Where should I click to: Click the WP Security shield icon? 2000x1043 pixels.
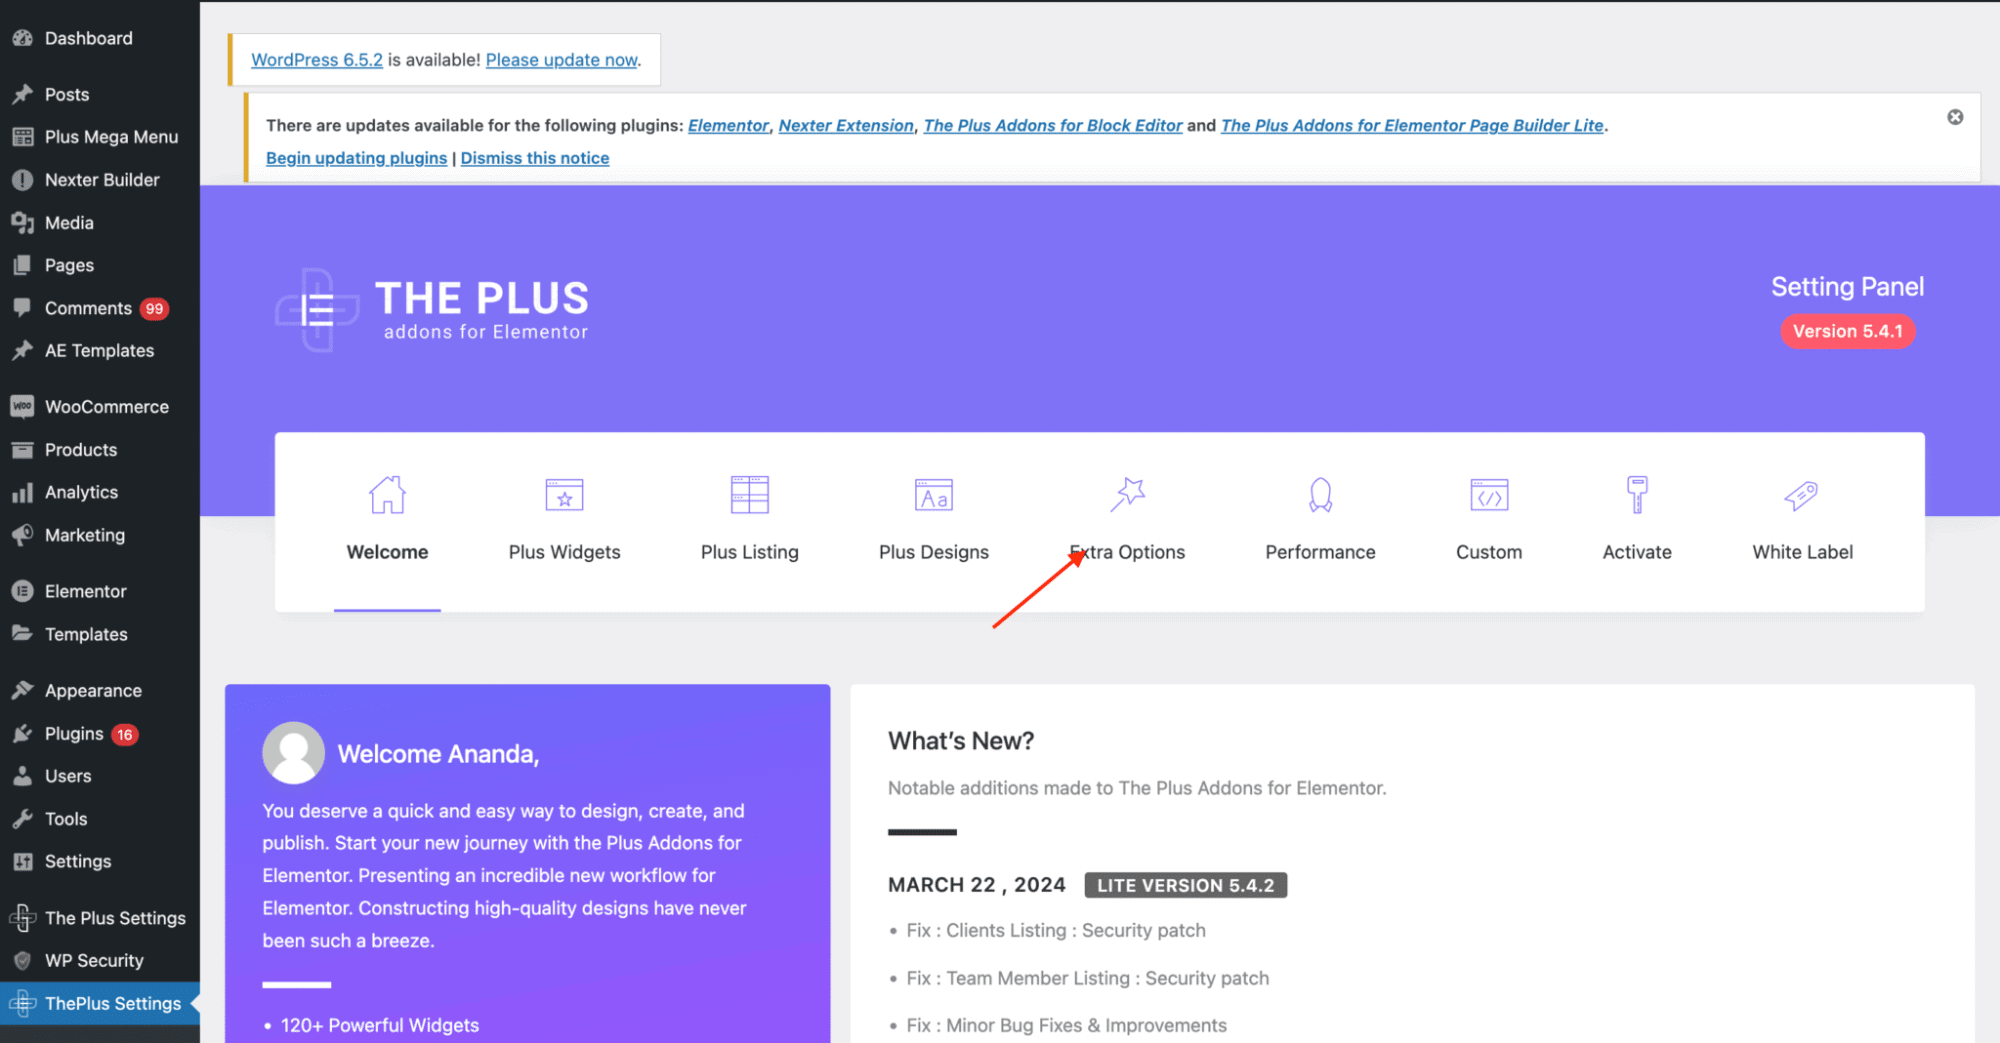click(22, 960)
